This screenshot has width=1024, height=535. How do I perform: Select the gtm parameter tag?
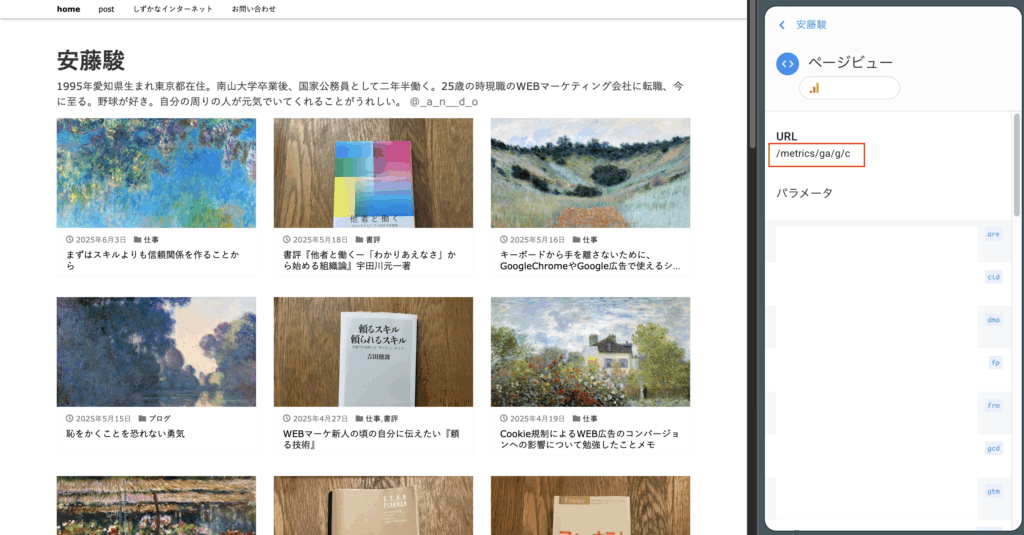point(993,491)
